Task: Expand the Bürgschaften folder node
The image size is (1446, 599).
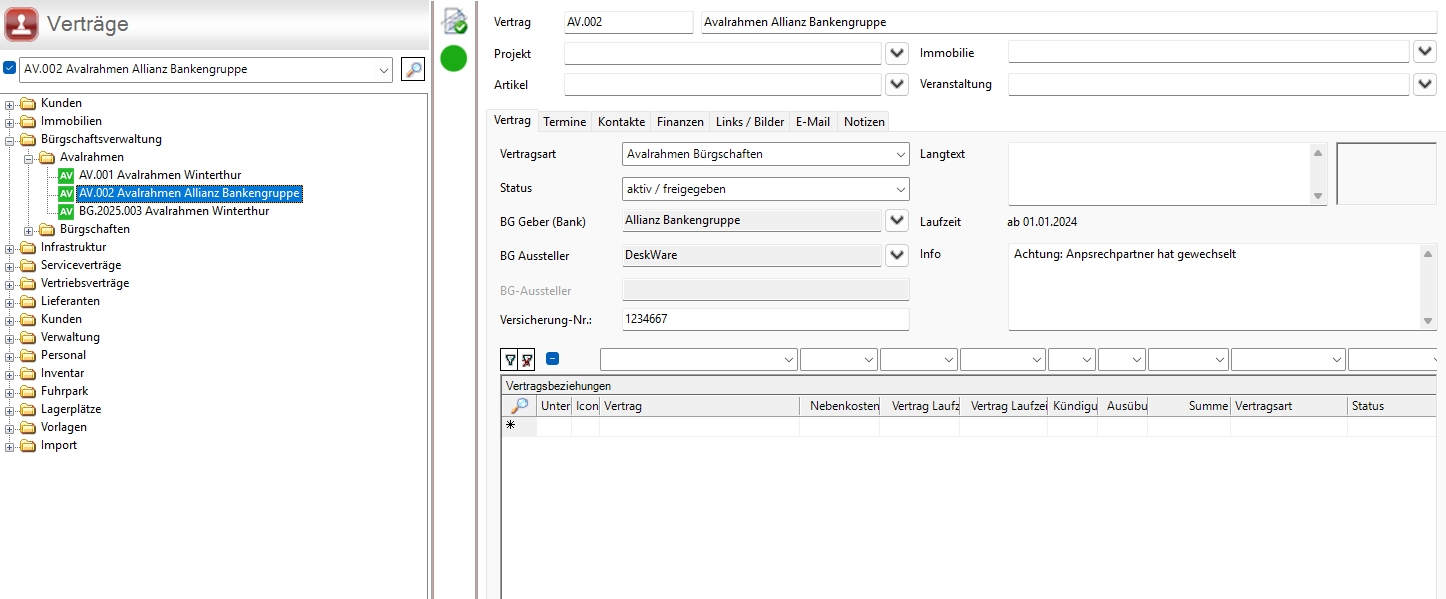Action: [29, 229]
